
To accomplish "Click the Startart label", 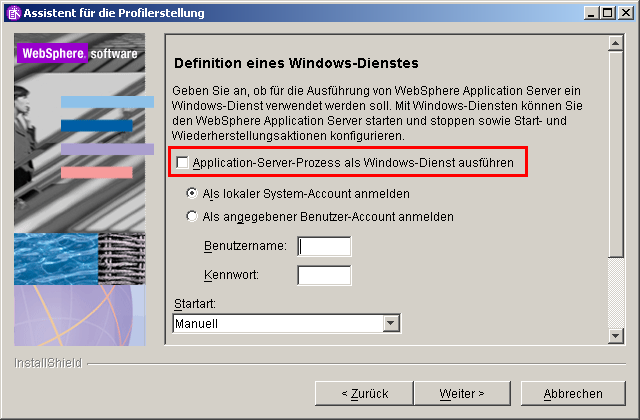I will [195, 304].
